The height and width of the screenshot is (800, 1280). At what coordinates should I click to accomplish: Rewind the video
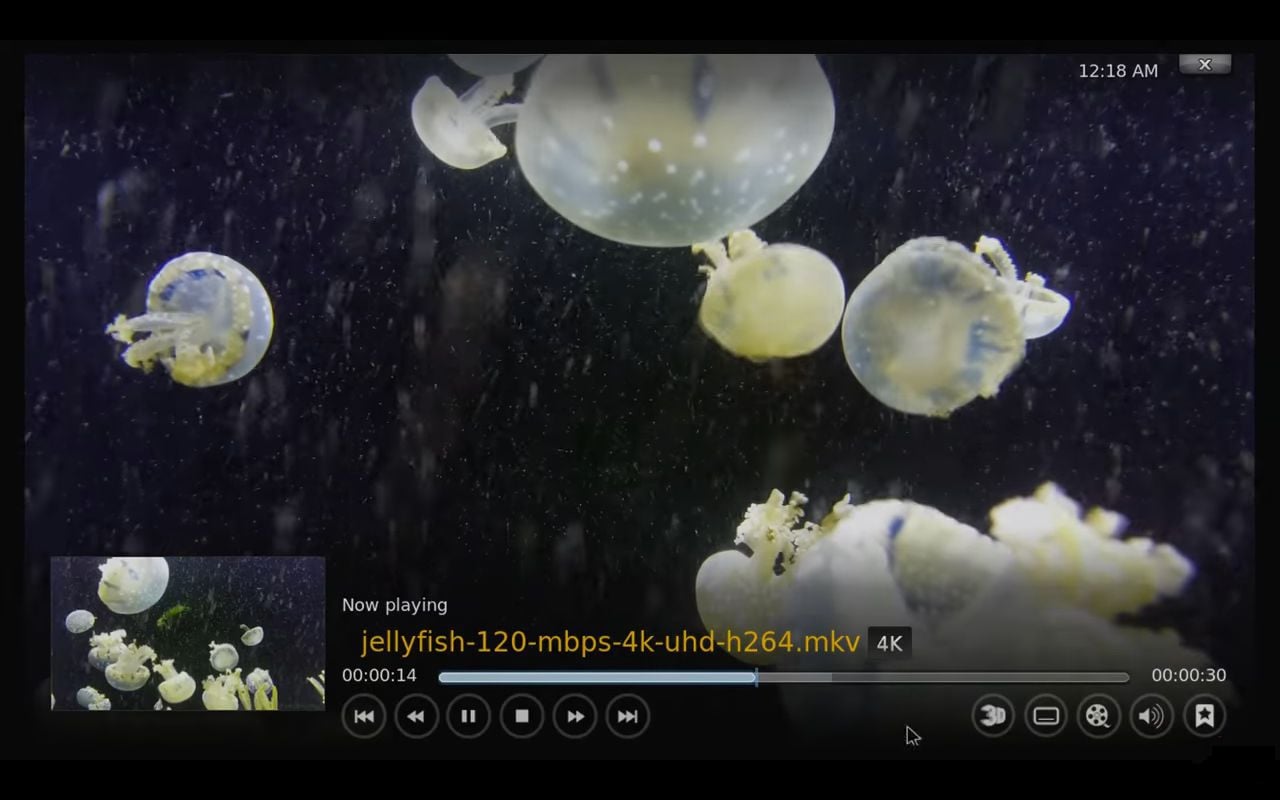pos(416,716)
